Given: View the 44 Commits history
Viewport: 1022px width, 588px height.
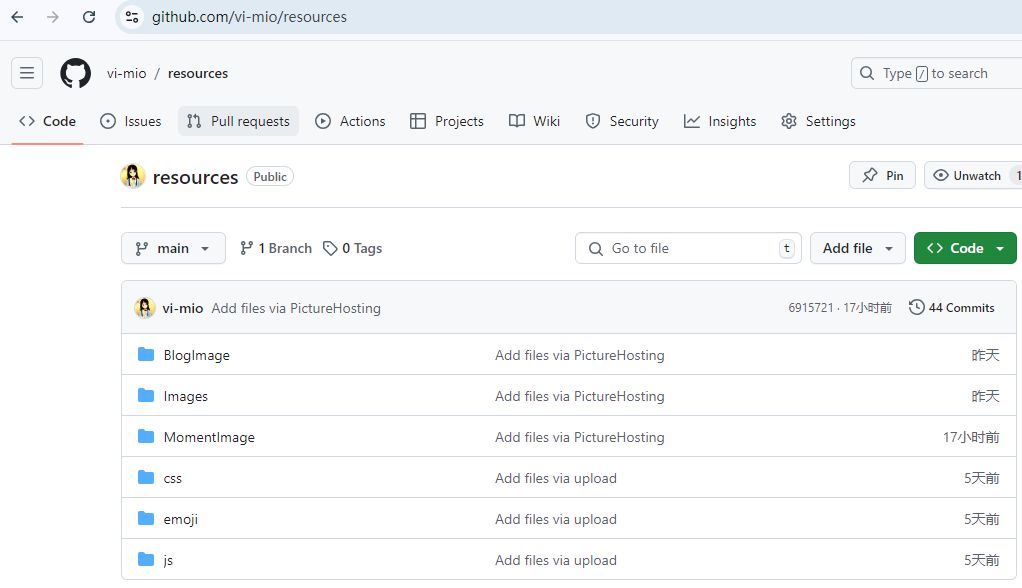Looking at the screenshot, I should point(952,308).
